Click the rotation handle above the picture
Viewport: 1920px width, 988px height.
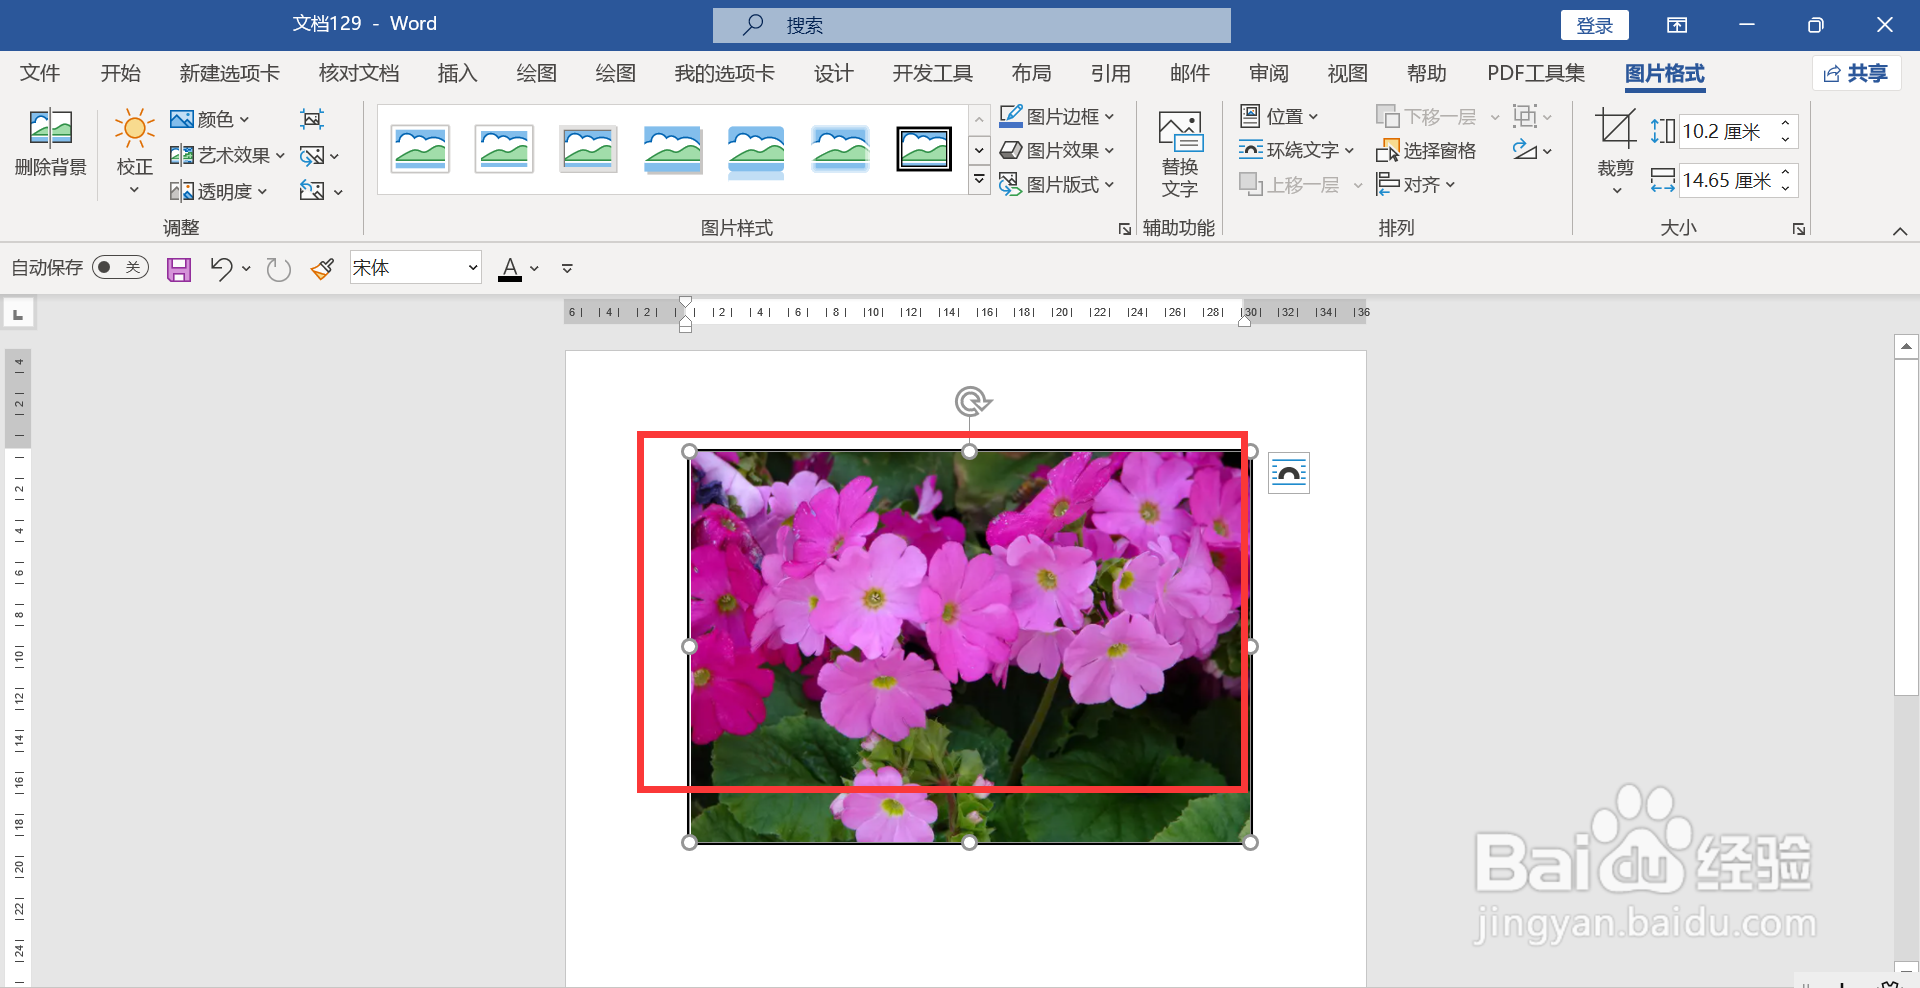[971, 401]
